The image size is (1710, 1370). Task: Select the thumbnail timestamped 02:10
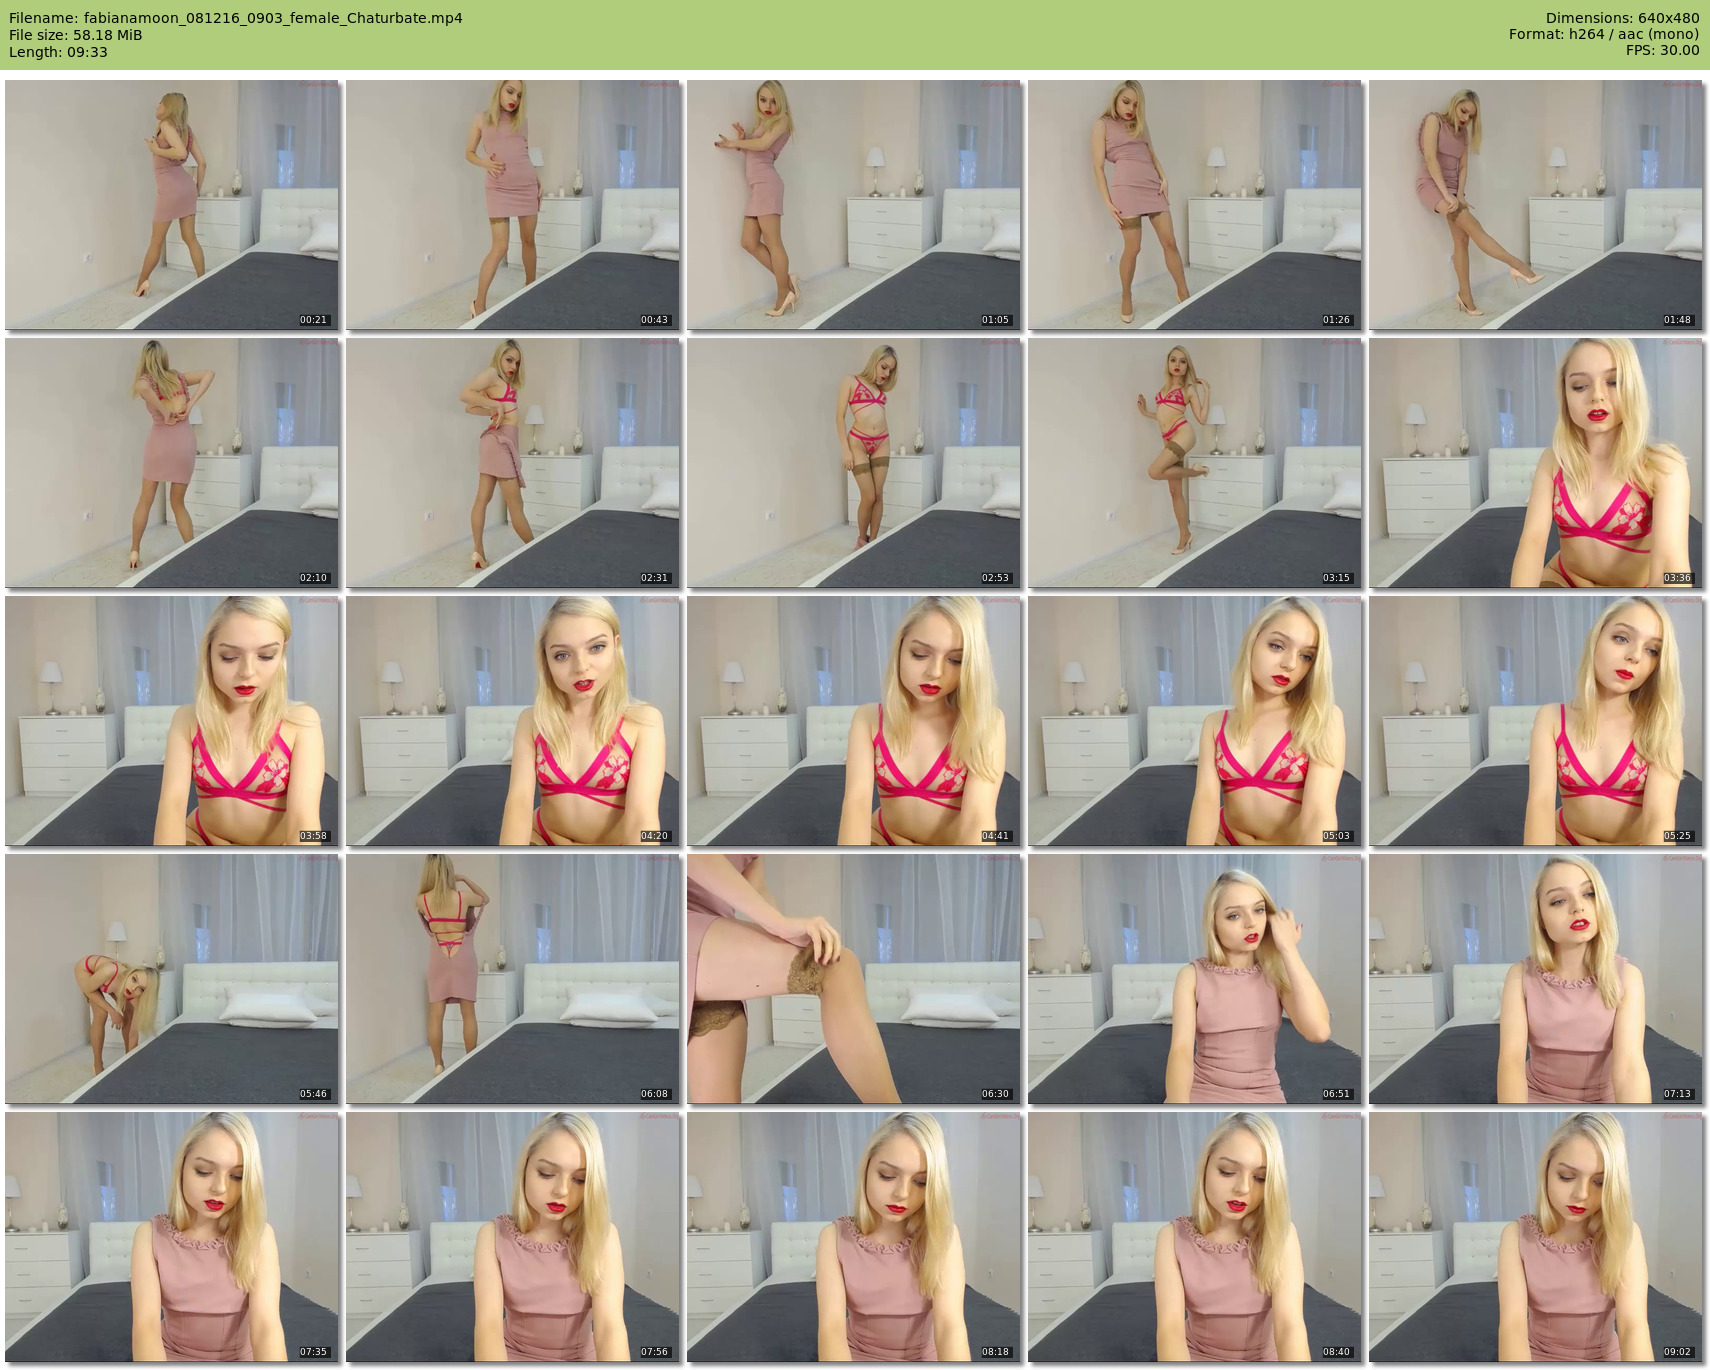pos(171,463)
